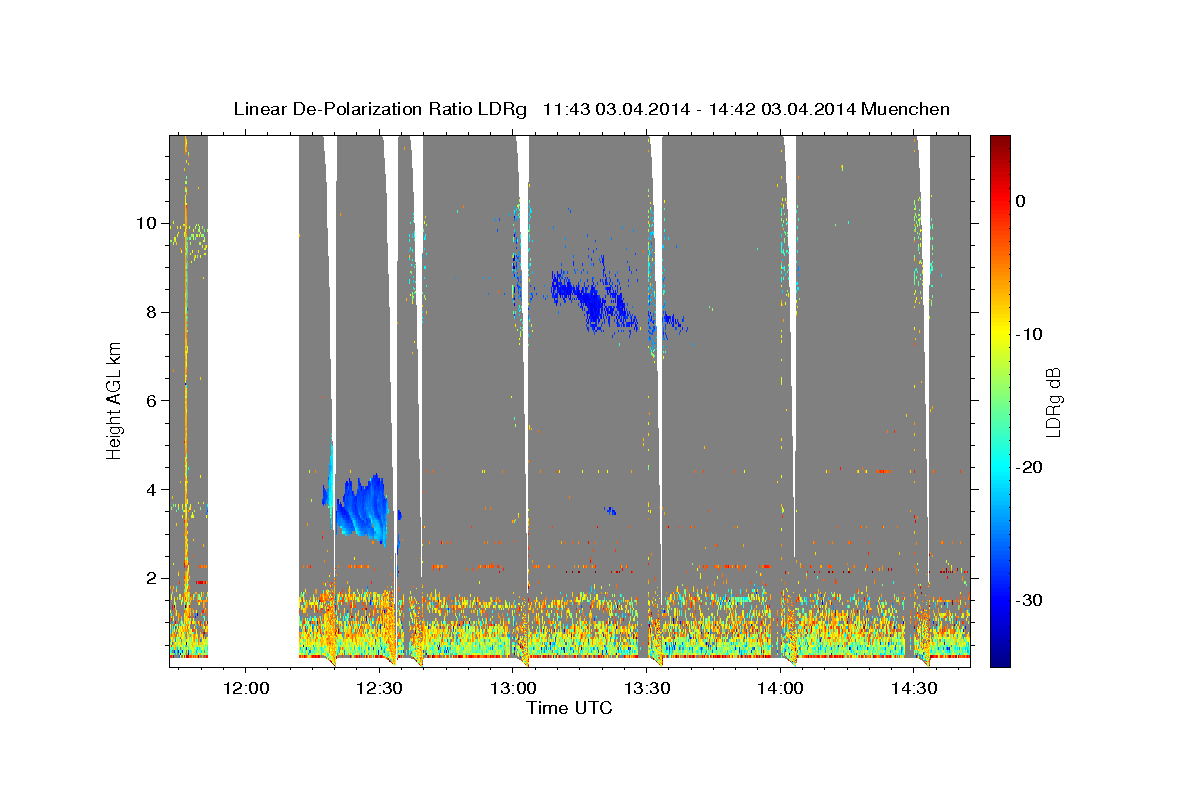This screenshot has height=800, width=1200.
Task: Click the colorbar tick label 0
Action: coord(1021,201)
